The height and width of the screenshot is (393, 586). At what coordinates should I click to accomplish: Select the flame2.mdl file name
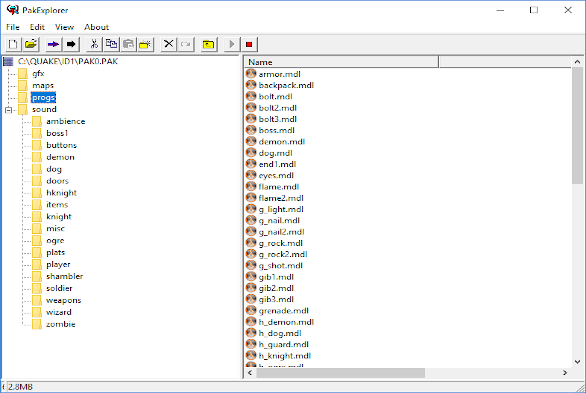pyautogui.click(x=281, y=198)
